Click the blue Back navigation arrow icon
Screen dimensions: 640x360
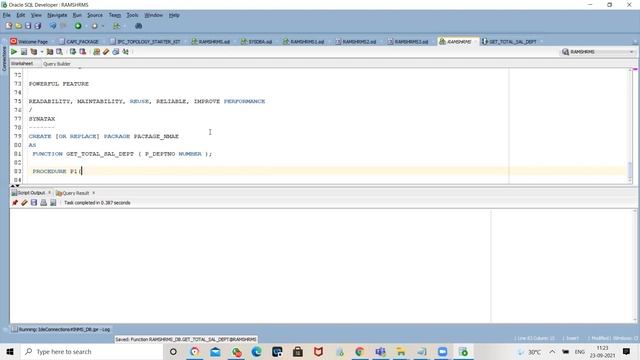point(53,26)
